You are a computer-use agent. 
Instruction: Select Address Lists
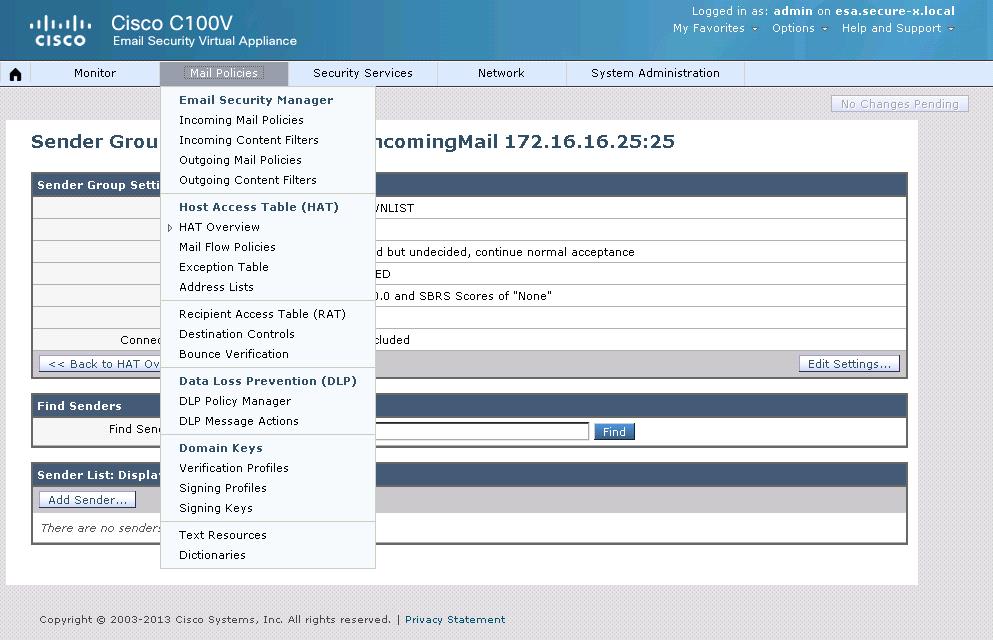point(216,287)
